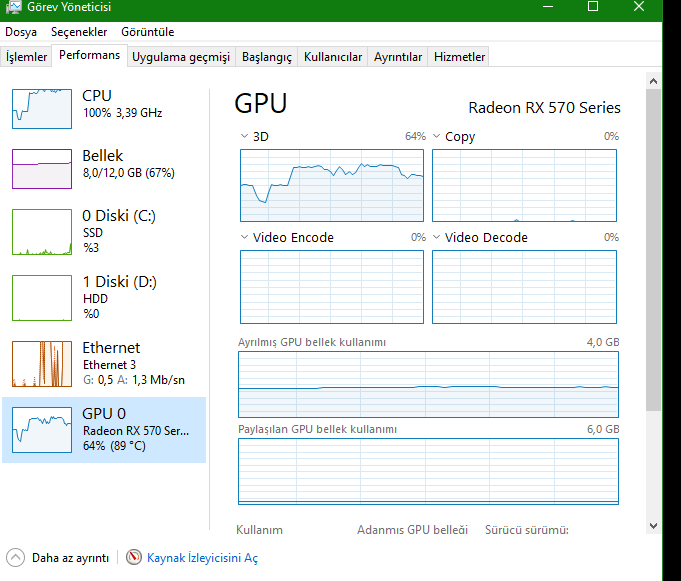Open the Görüntüle menu
The image size is (681, 581).
click(x=148, y=32)
